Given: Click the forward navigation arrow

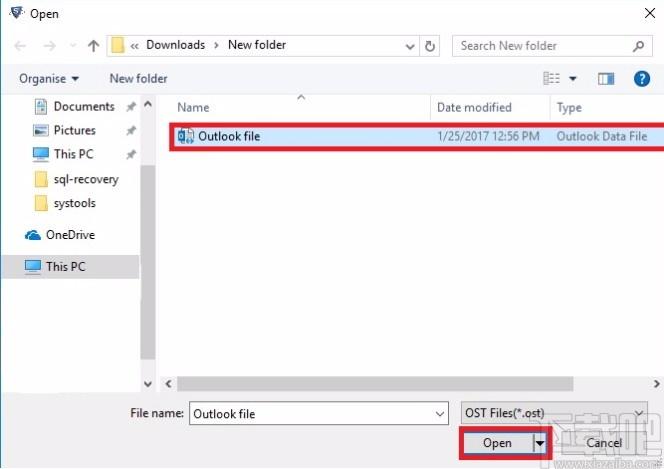Looking at the screenshot, I should coord(50,46).
